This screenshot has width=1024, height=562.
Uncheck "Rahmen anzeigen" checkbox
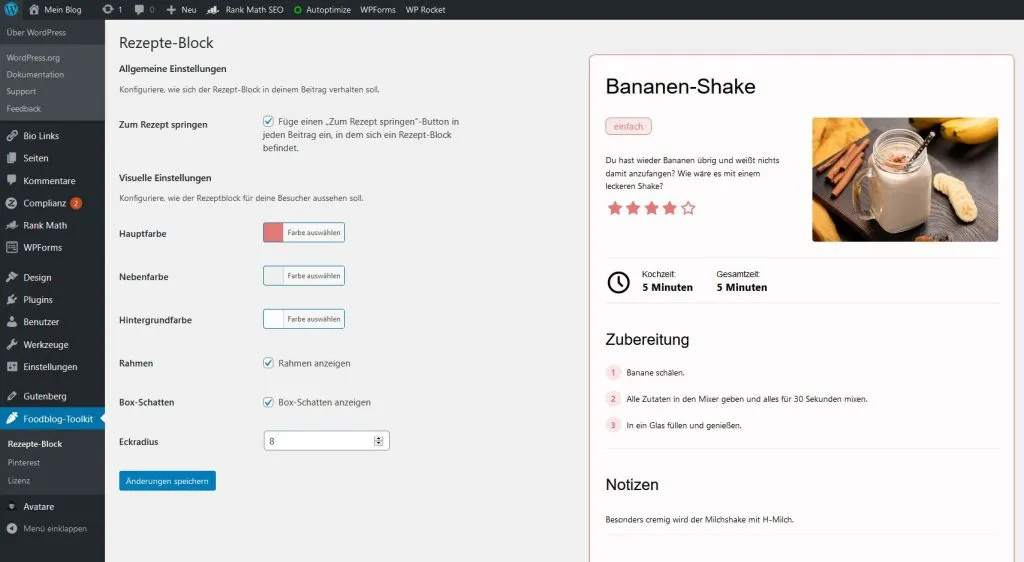[268, 363]
